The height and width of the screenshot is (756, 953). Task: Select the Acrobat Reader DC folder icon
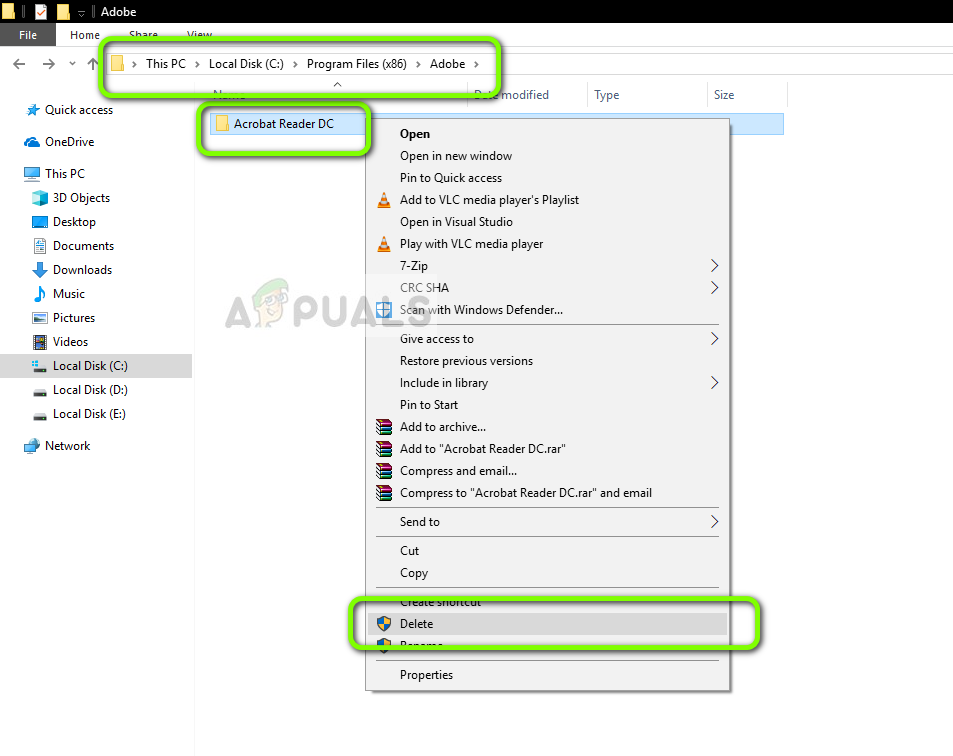click(222, 123)
